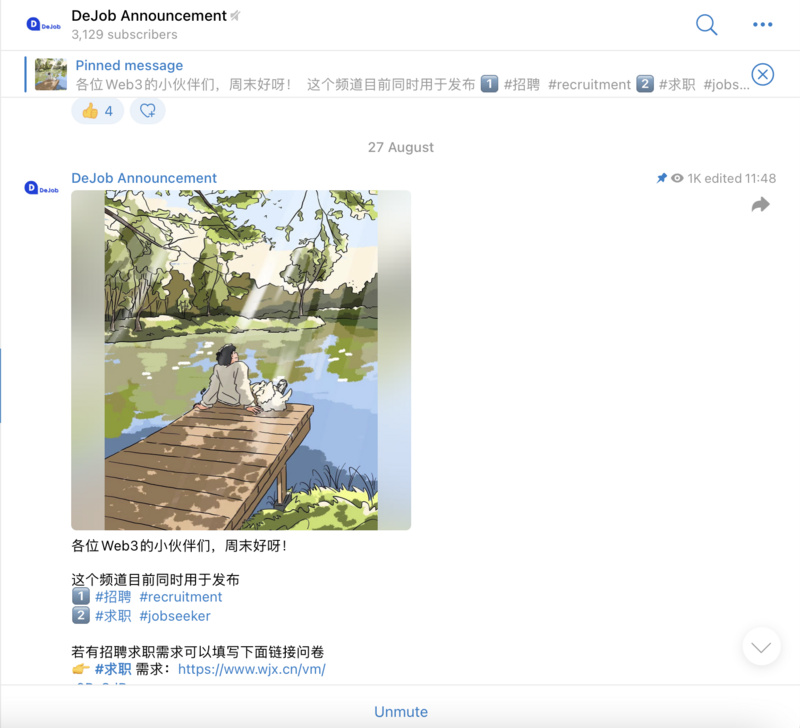
Task: Dismiss the pinned message with the X
Action: [x=763, y=74]
